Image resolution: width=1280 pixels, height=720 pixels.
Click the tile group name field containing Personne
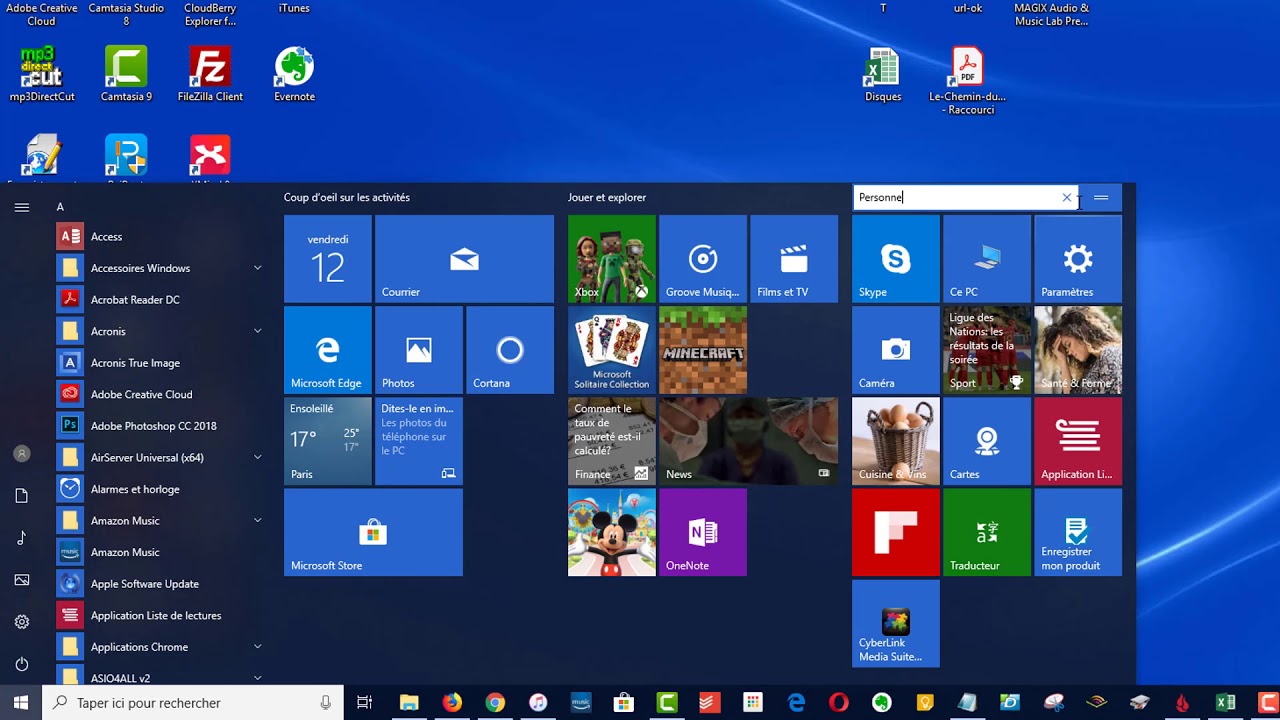(x=966, y=198)
